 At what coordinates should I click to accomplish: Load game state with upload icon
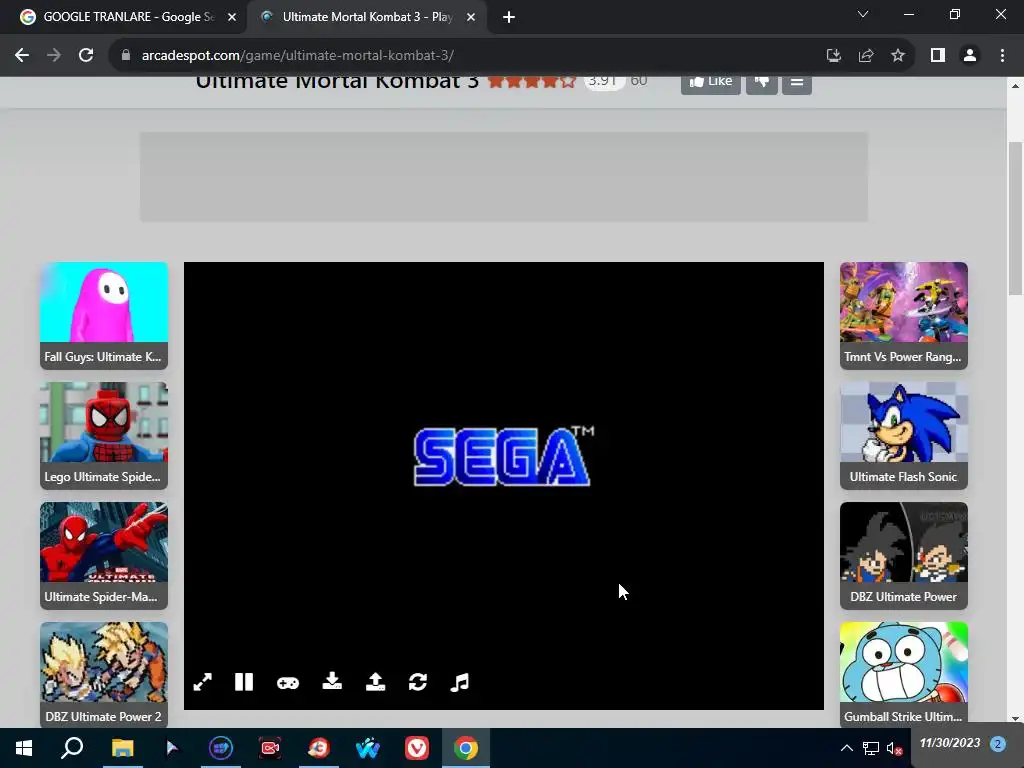click(376, 682)
